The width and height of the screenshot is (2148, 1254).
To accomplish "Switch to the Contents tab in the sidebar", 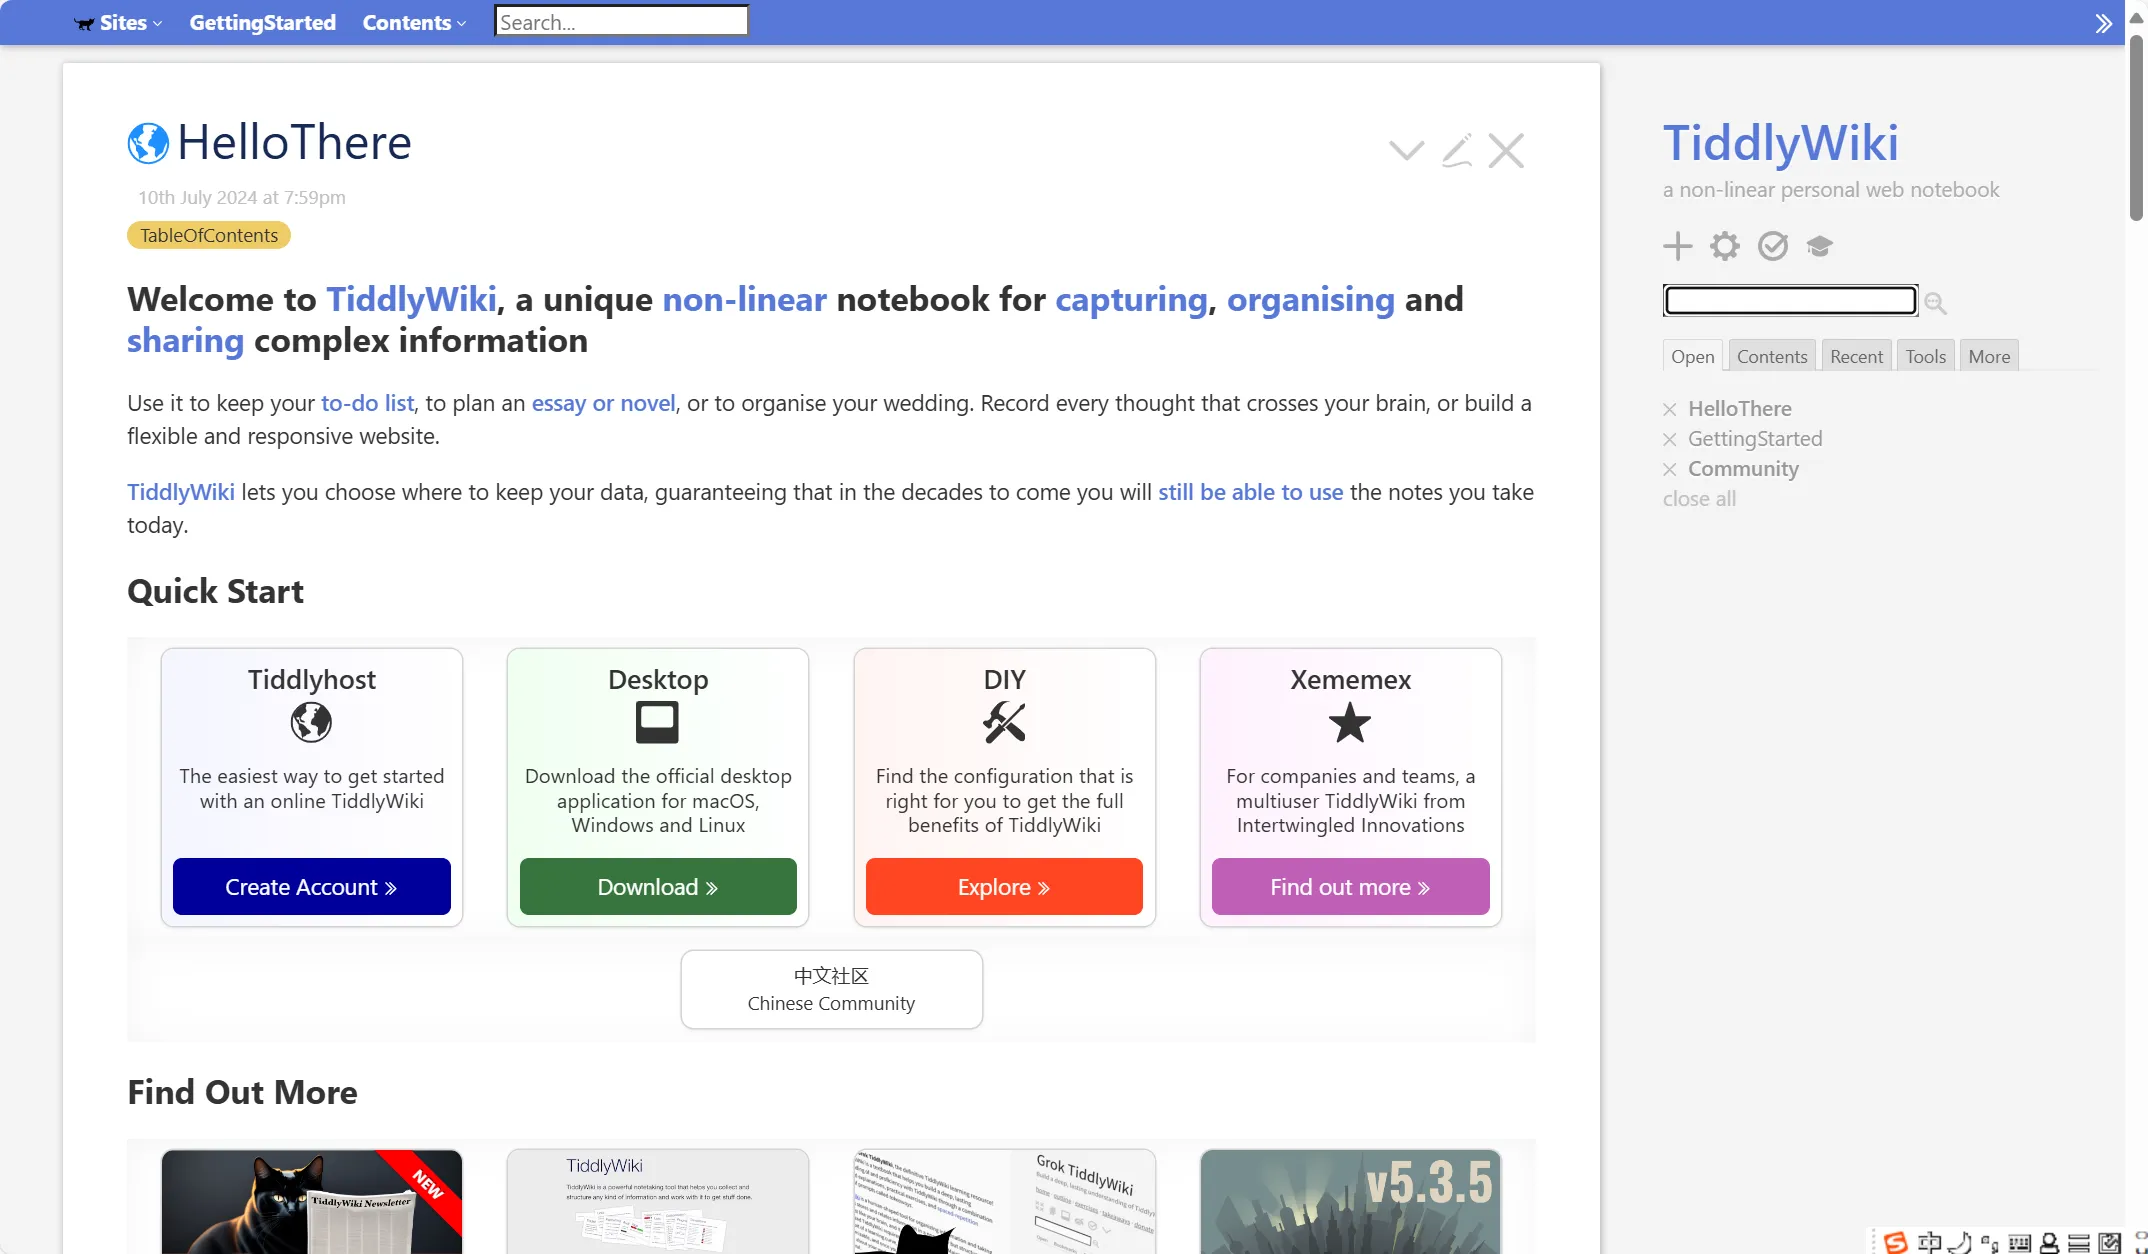I will tap(1772, 356).
